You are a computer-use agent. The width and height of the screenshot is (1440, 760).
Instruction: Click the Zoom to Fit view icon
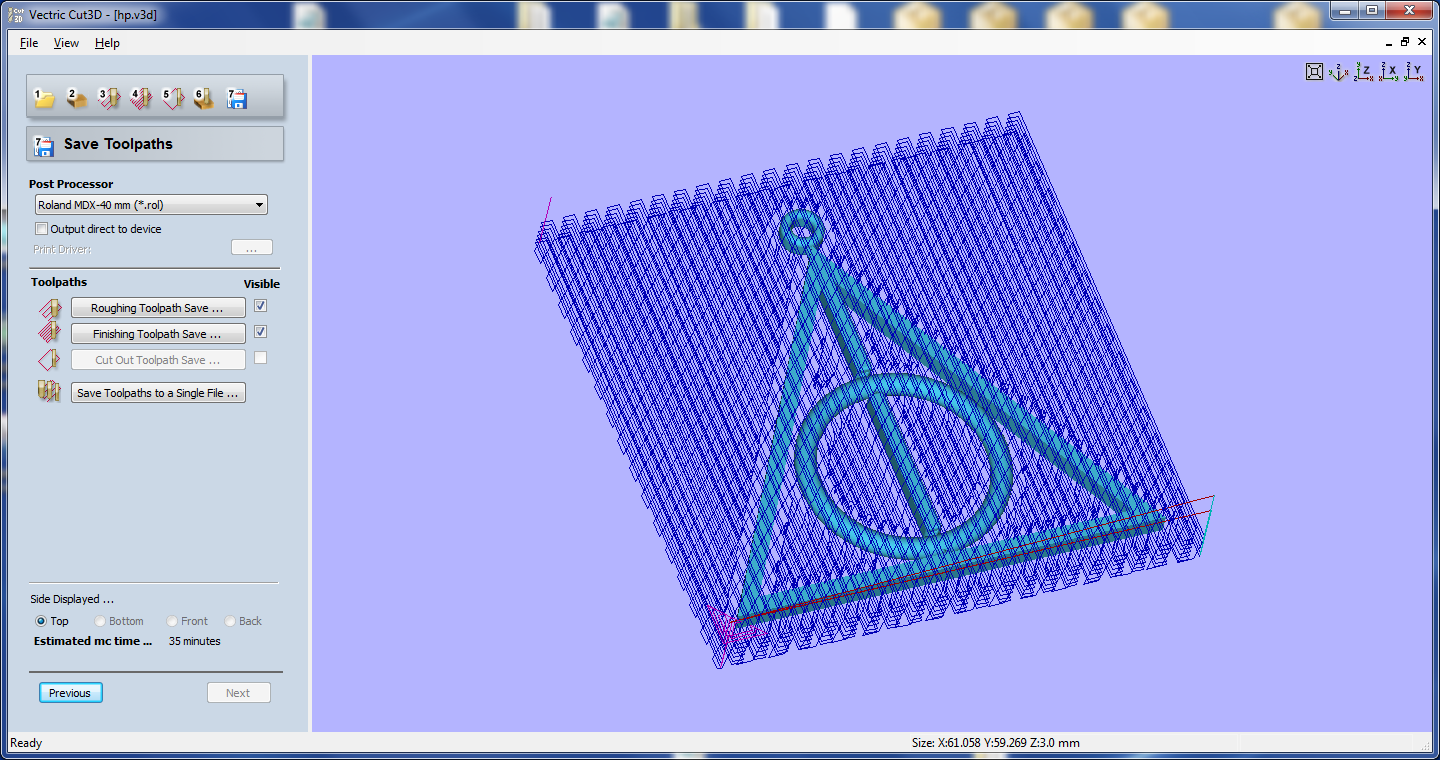coord(1315,71)
